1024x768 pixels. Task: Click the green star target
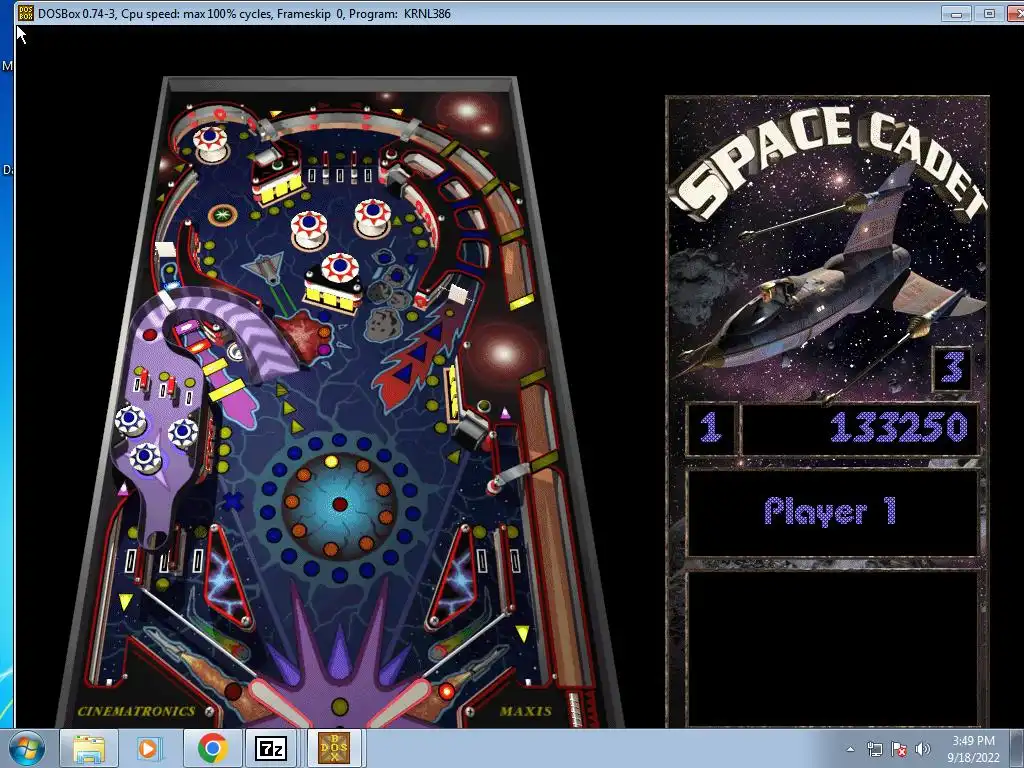(x=223, y=214)
